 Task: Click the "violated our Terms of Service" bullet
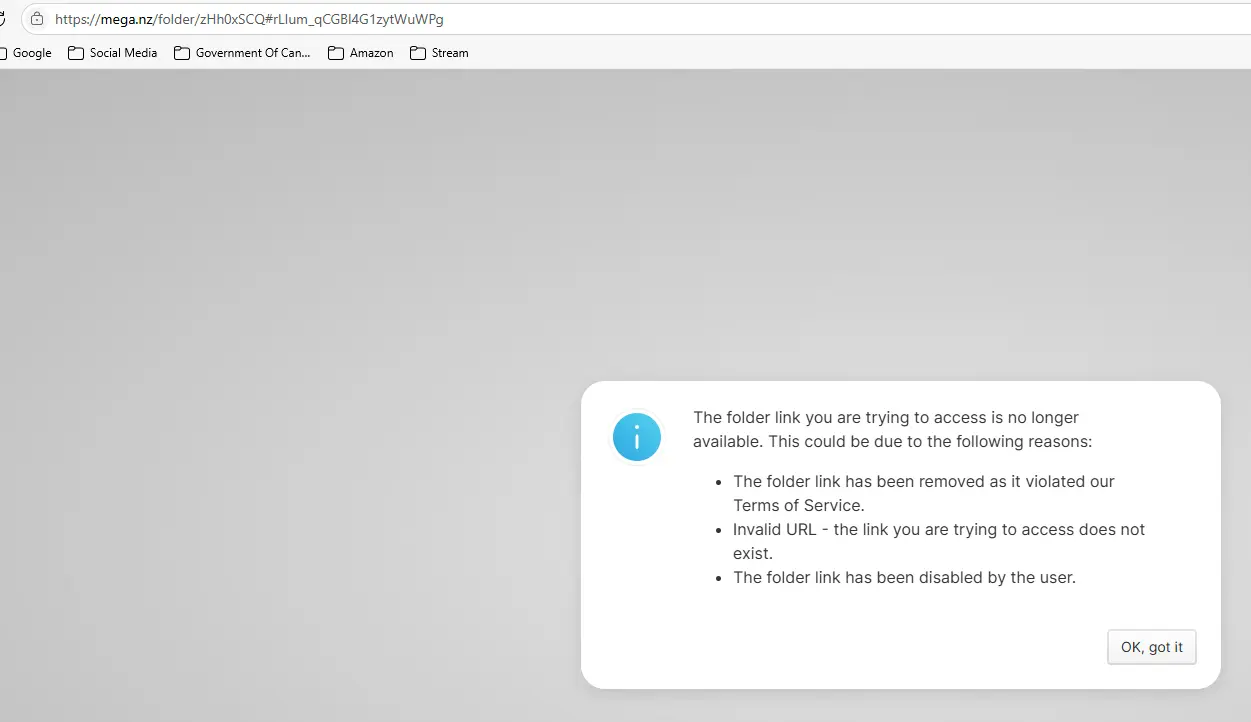coord(923,493)
